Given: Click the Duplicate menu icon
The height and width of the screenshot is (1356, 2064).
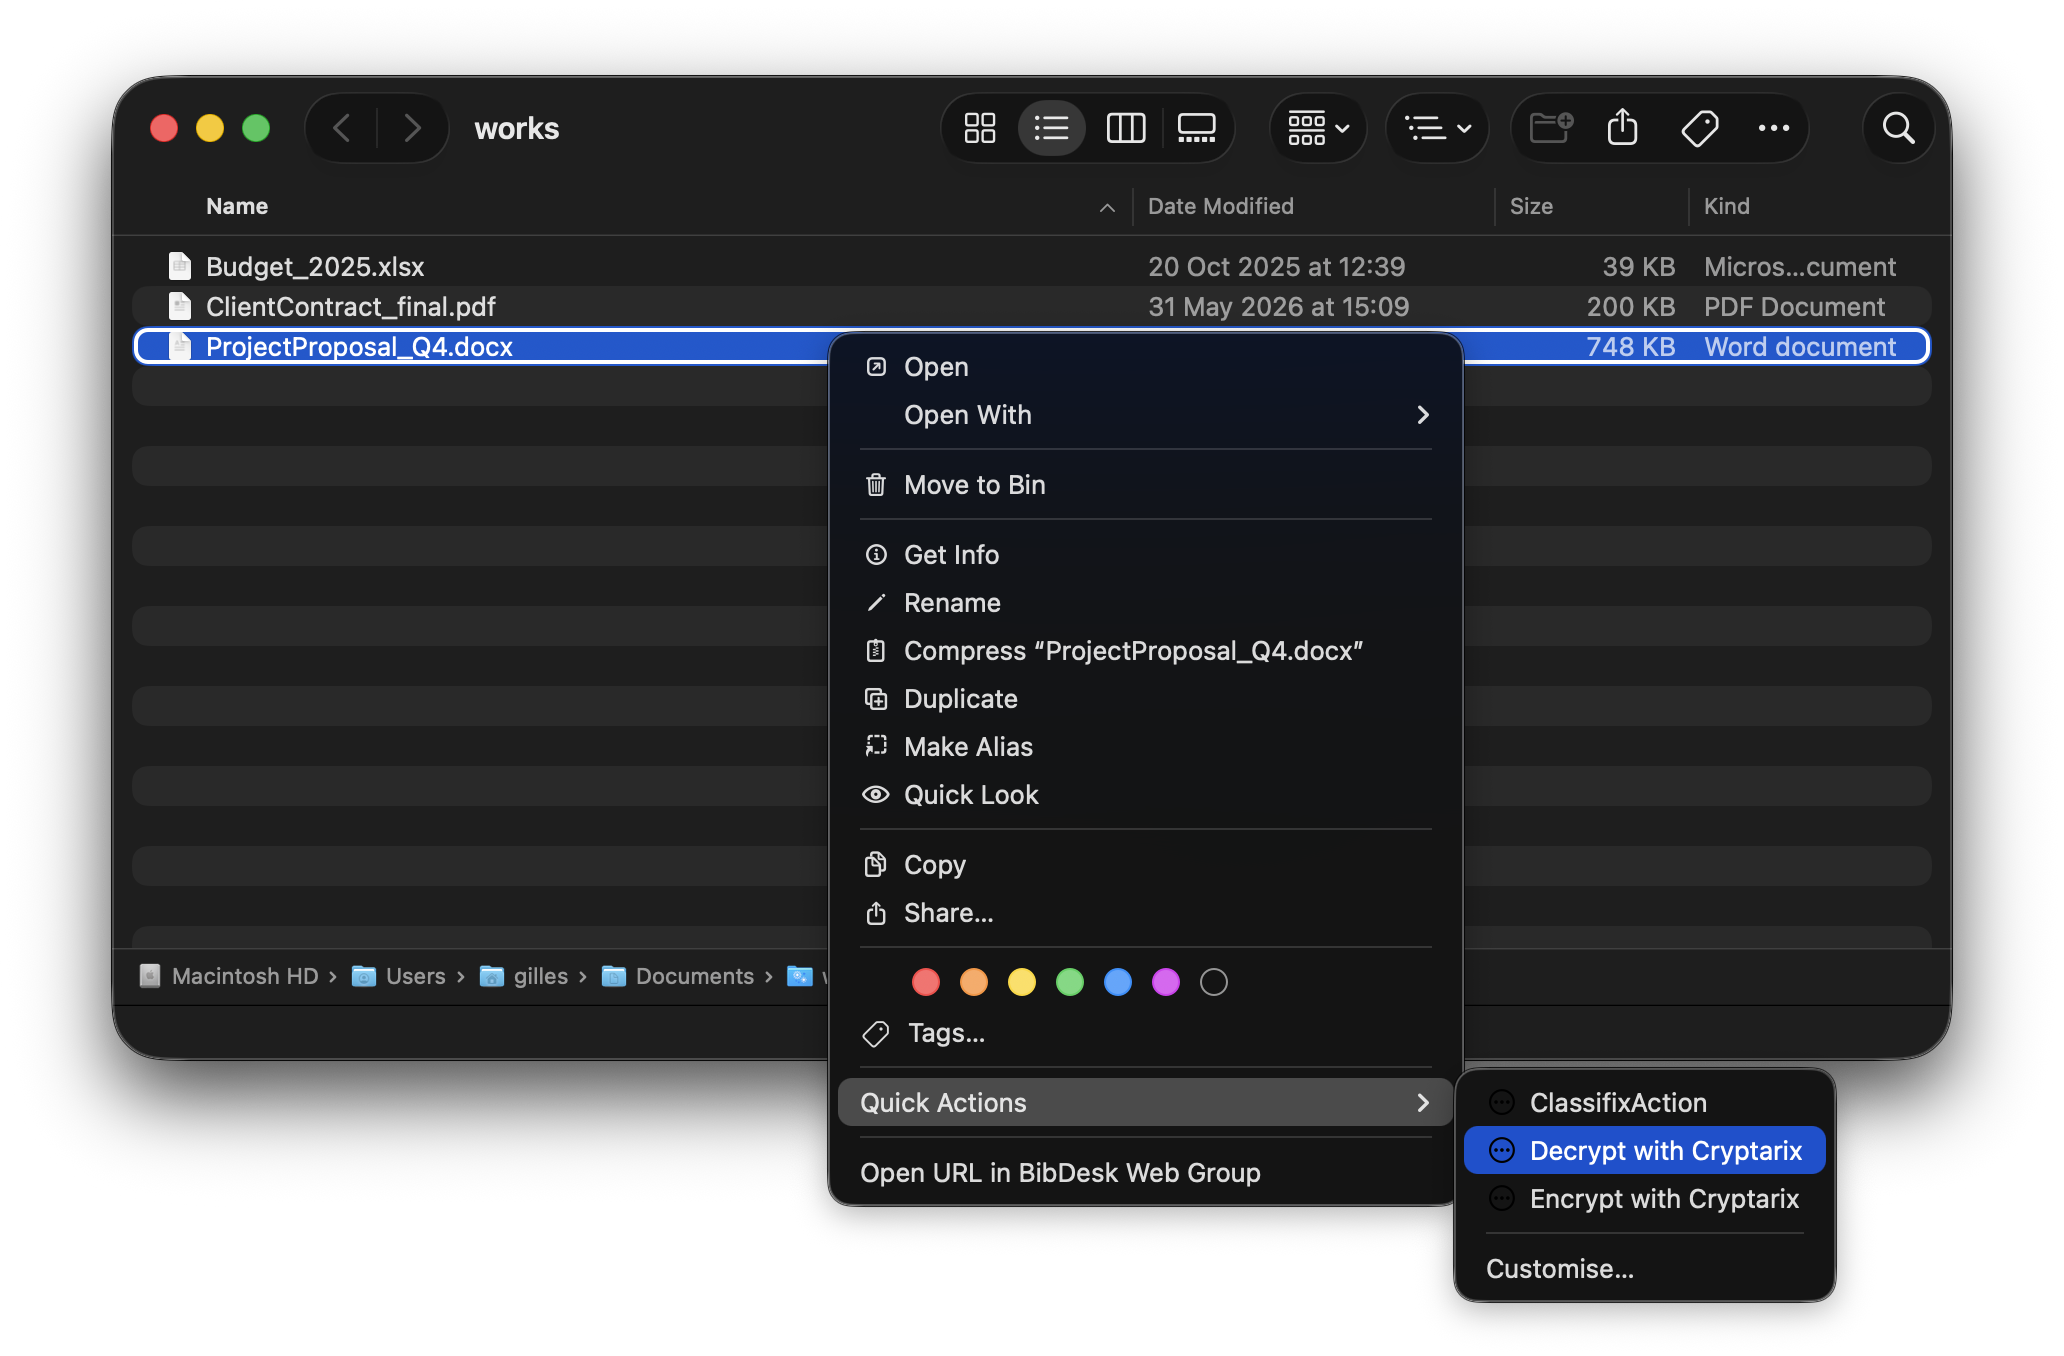Looking at the screenshot, I should point(876,699).
